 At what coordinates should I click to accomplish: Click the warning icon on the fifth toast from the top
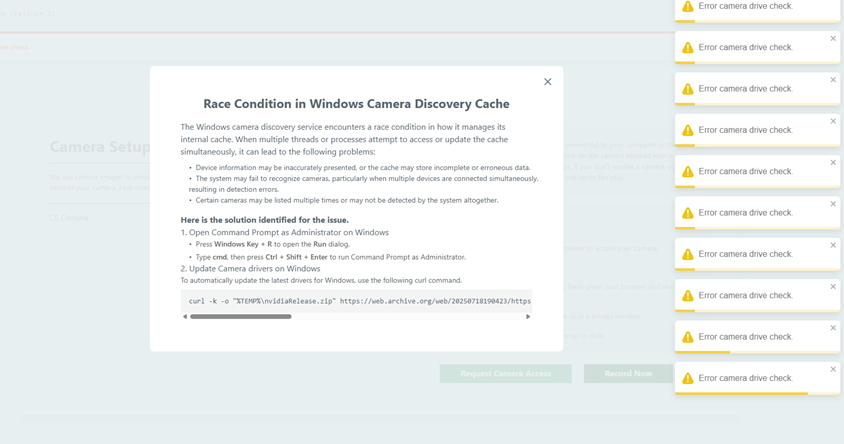click(688, 172)
